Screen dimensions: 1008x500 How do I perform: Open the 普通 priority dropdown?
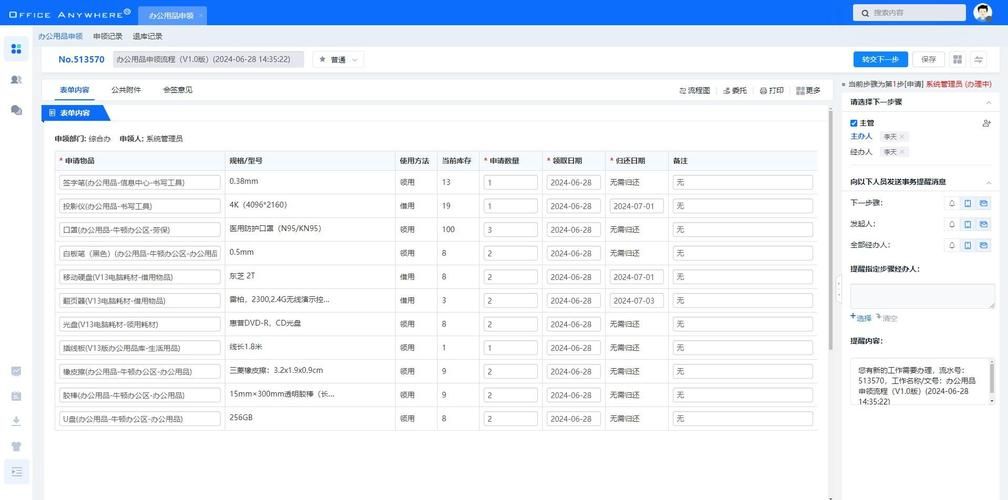339,59
